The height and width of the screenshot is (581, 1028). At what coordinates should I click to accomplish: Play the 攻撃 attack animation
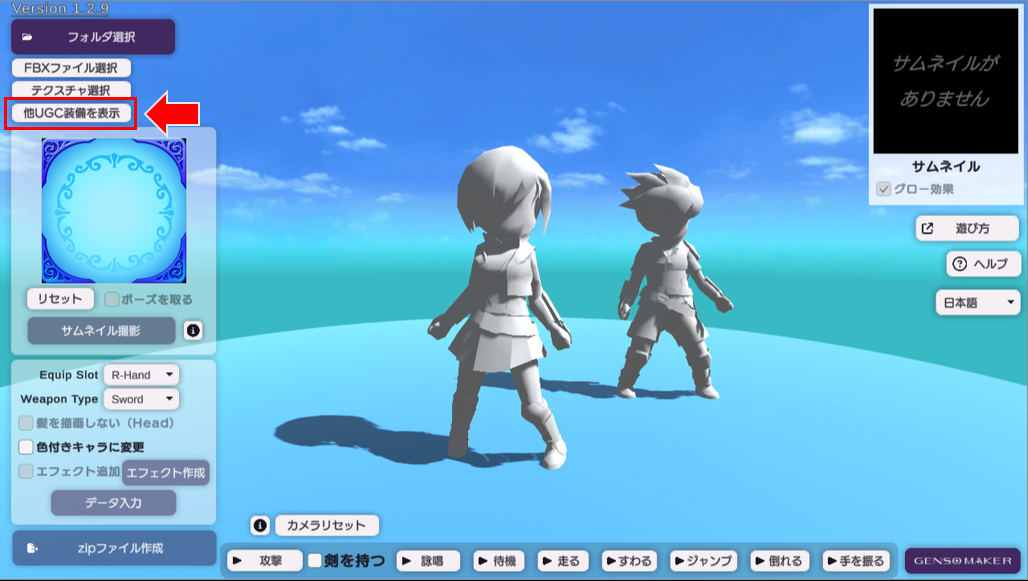click(265, 561)
